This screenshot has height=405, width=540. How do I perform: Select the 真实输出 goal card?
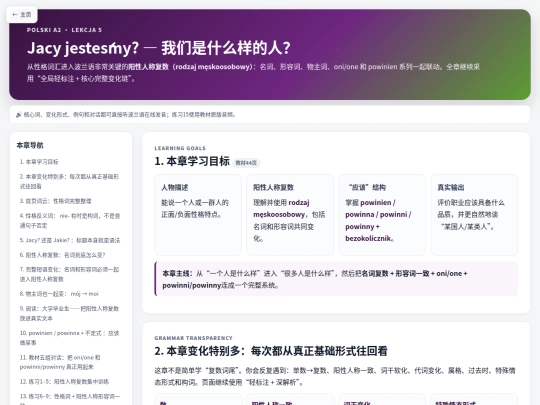[x=474, y=215]
